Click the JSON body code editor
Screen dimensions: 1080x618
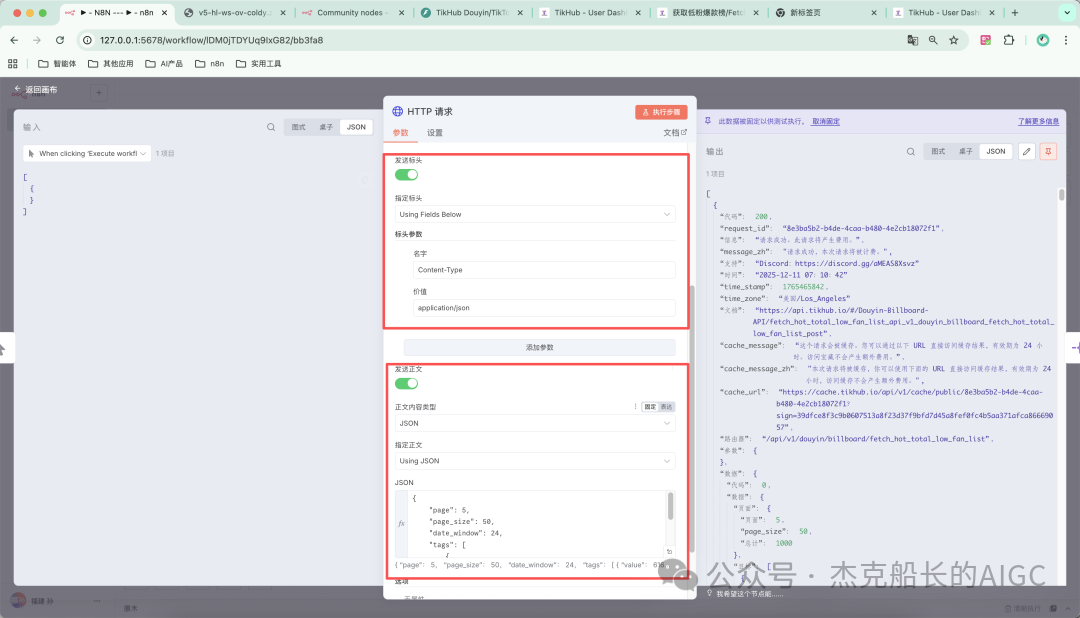(536, 524)
